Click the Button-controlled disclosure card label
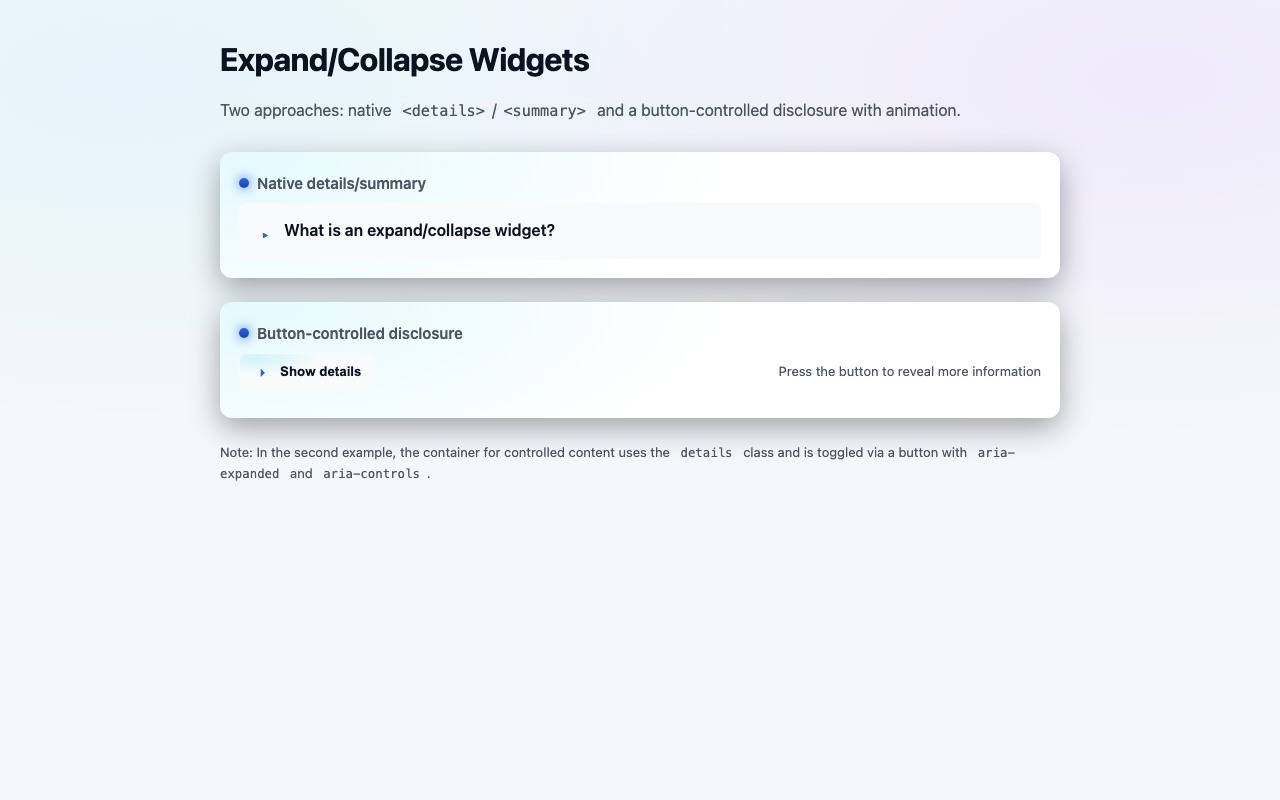Image resolution: width=1280 pixels, height=800 pixels. coord(360,333)
